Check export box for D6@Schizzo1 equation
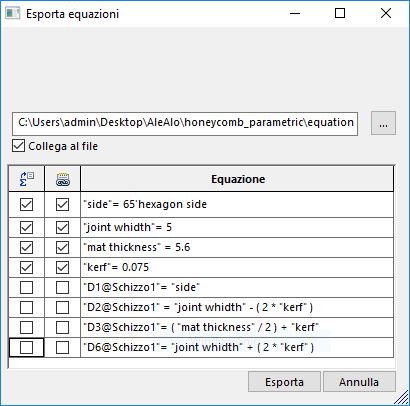This screenshot has width=410, height=406. tap(26, 348)
